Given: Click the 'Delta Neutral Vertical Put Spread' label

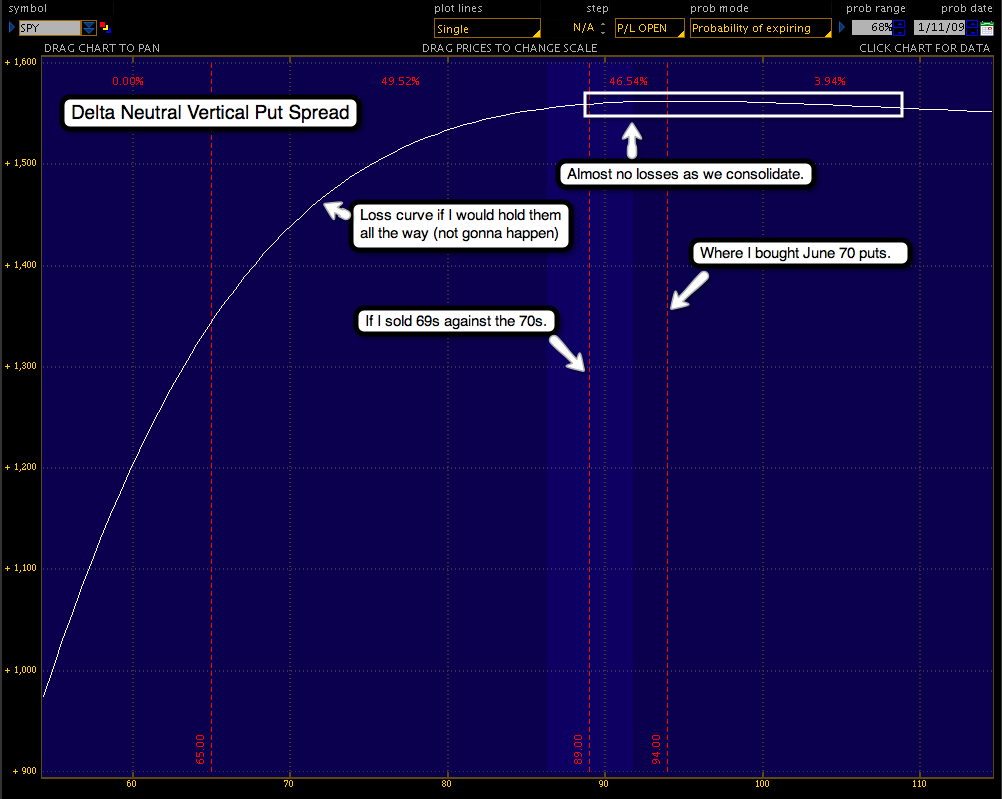Looking at the screenshot, I should (210, 113).
